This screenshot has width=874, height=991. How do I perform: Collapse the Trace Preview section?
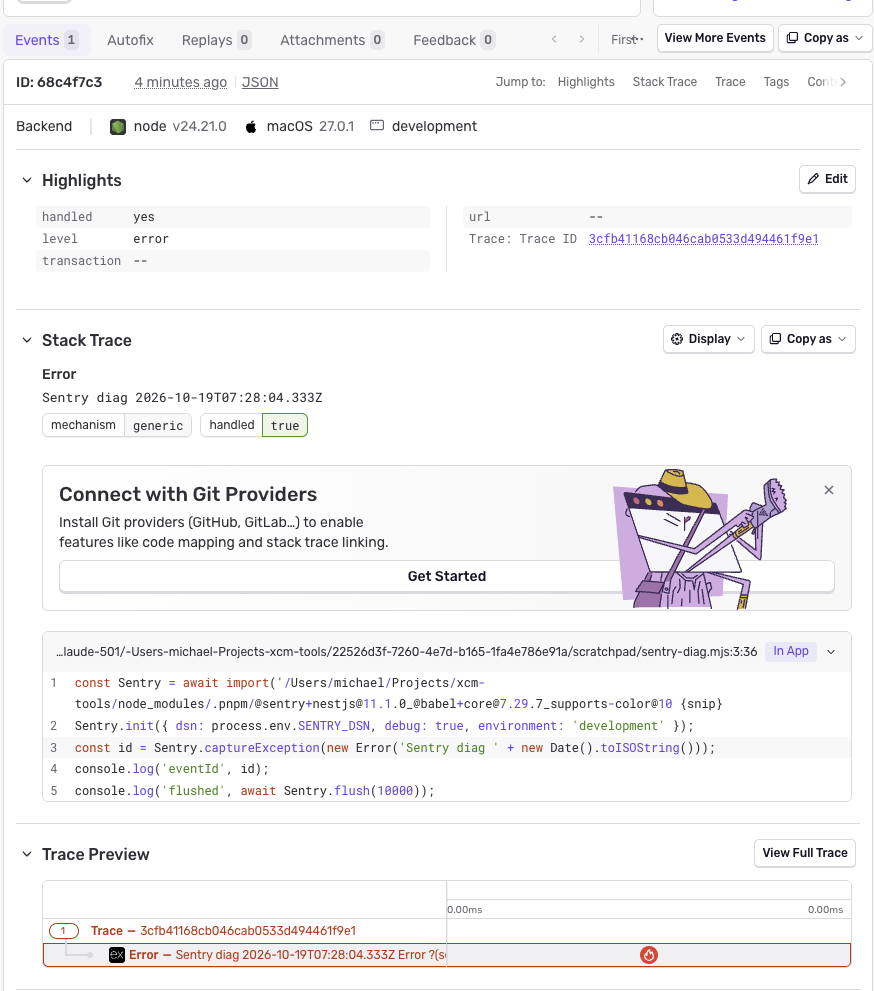click(27, 854)
